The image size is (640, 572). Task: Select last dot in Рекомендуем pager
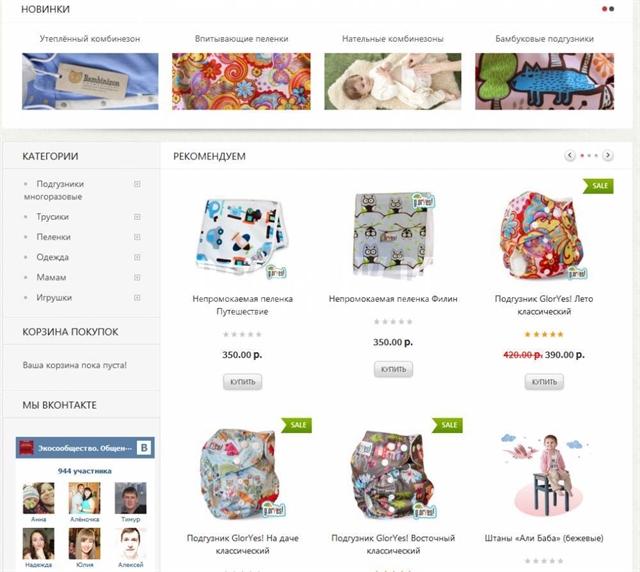[596, 156]
